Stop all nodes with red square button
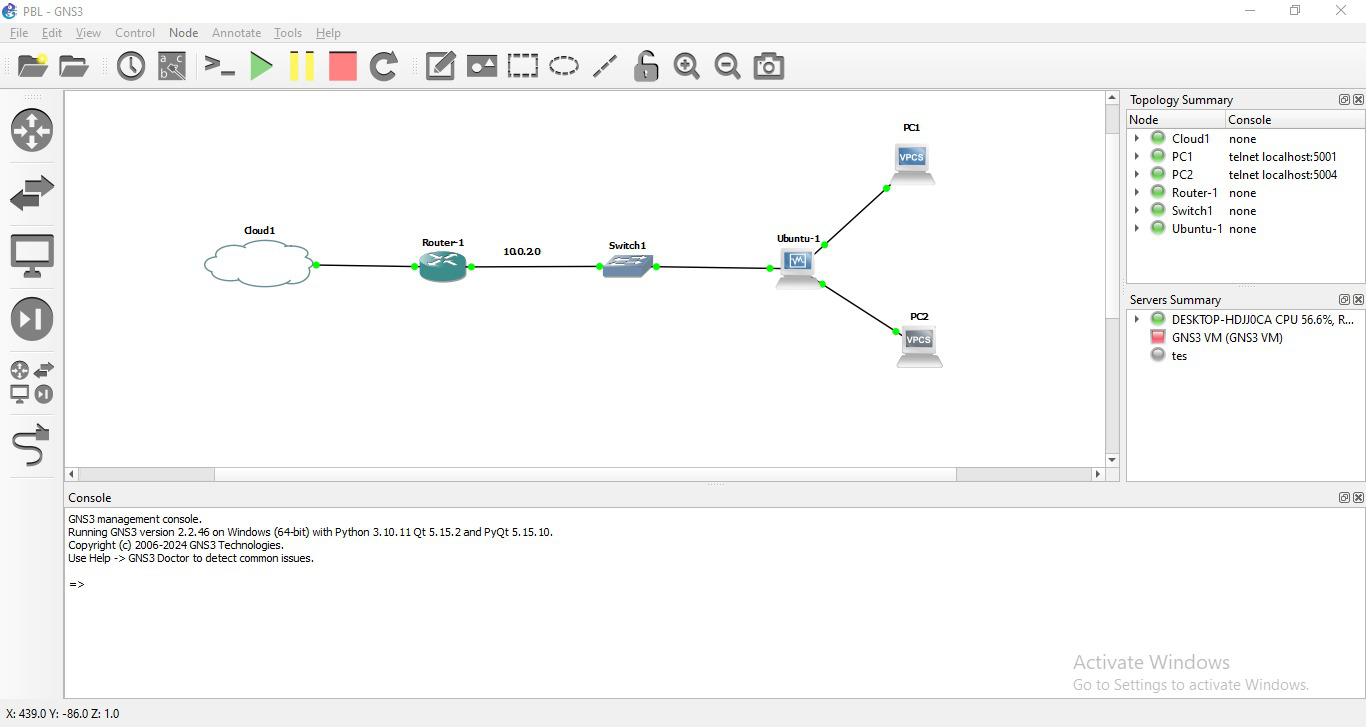 coord(343,66)
